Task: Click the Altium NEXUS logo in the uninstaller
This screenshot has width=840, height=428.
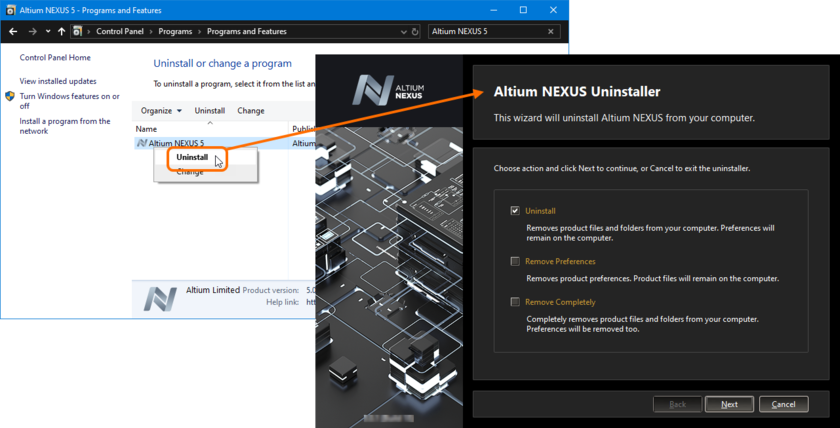Action: point(388,89)
